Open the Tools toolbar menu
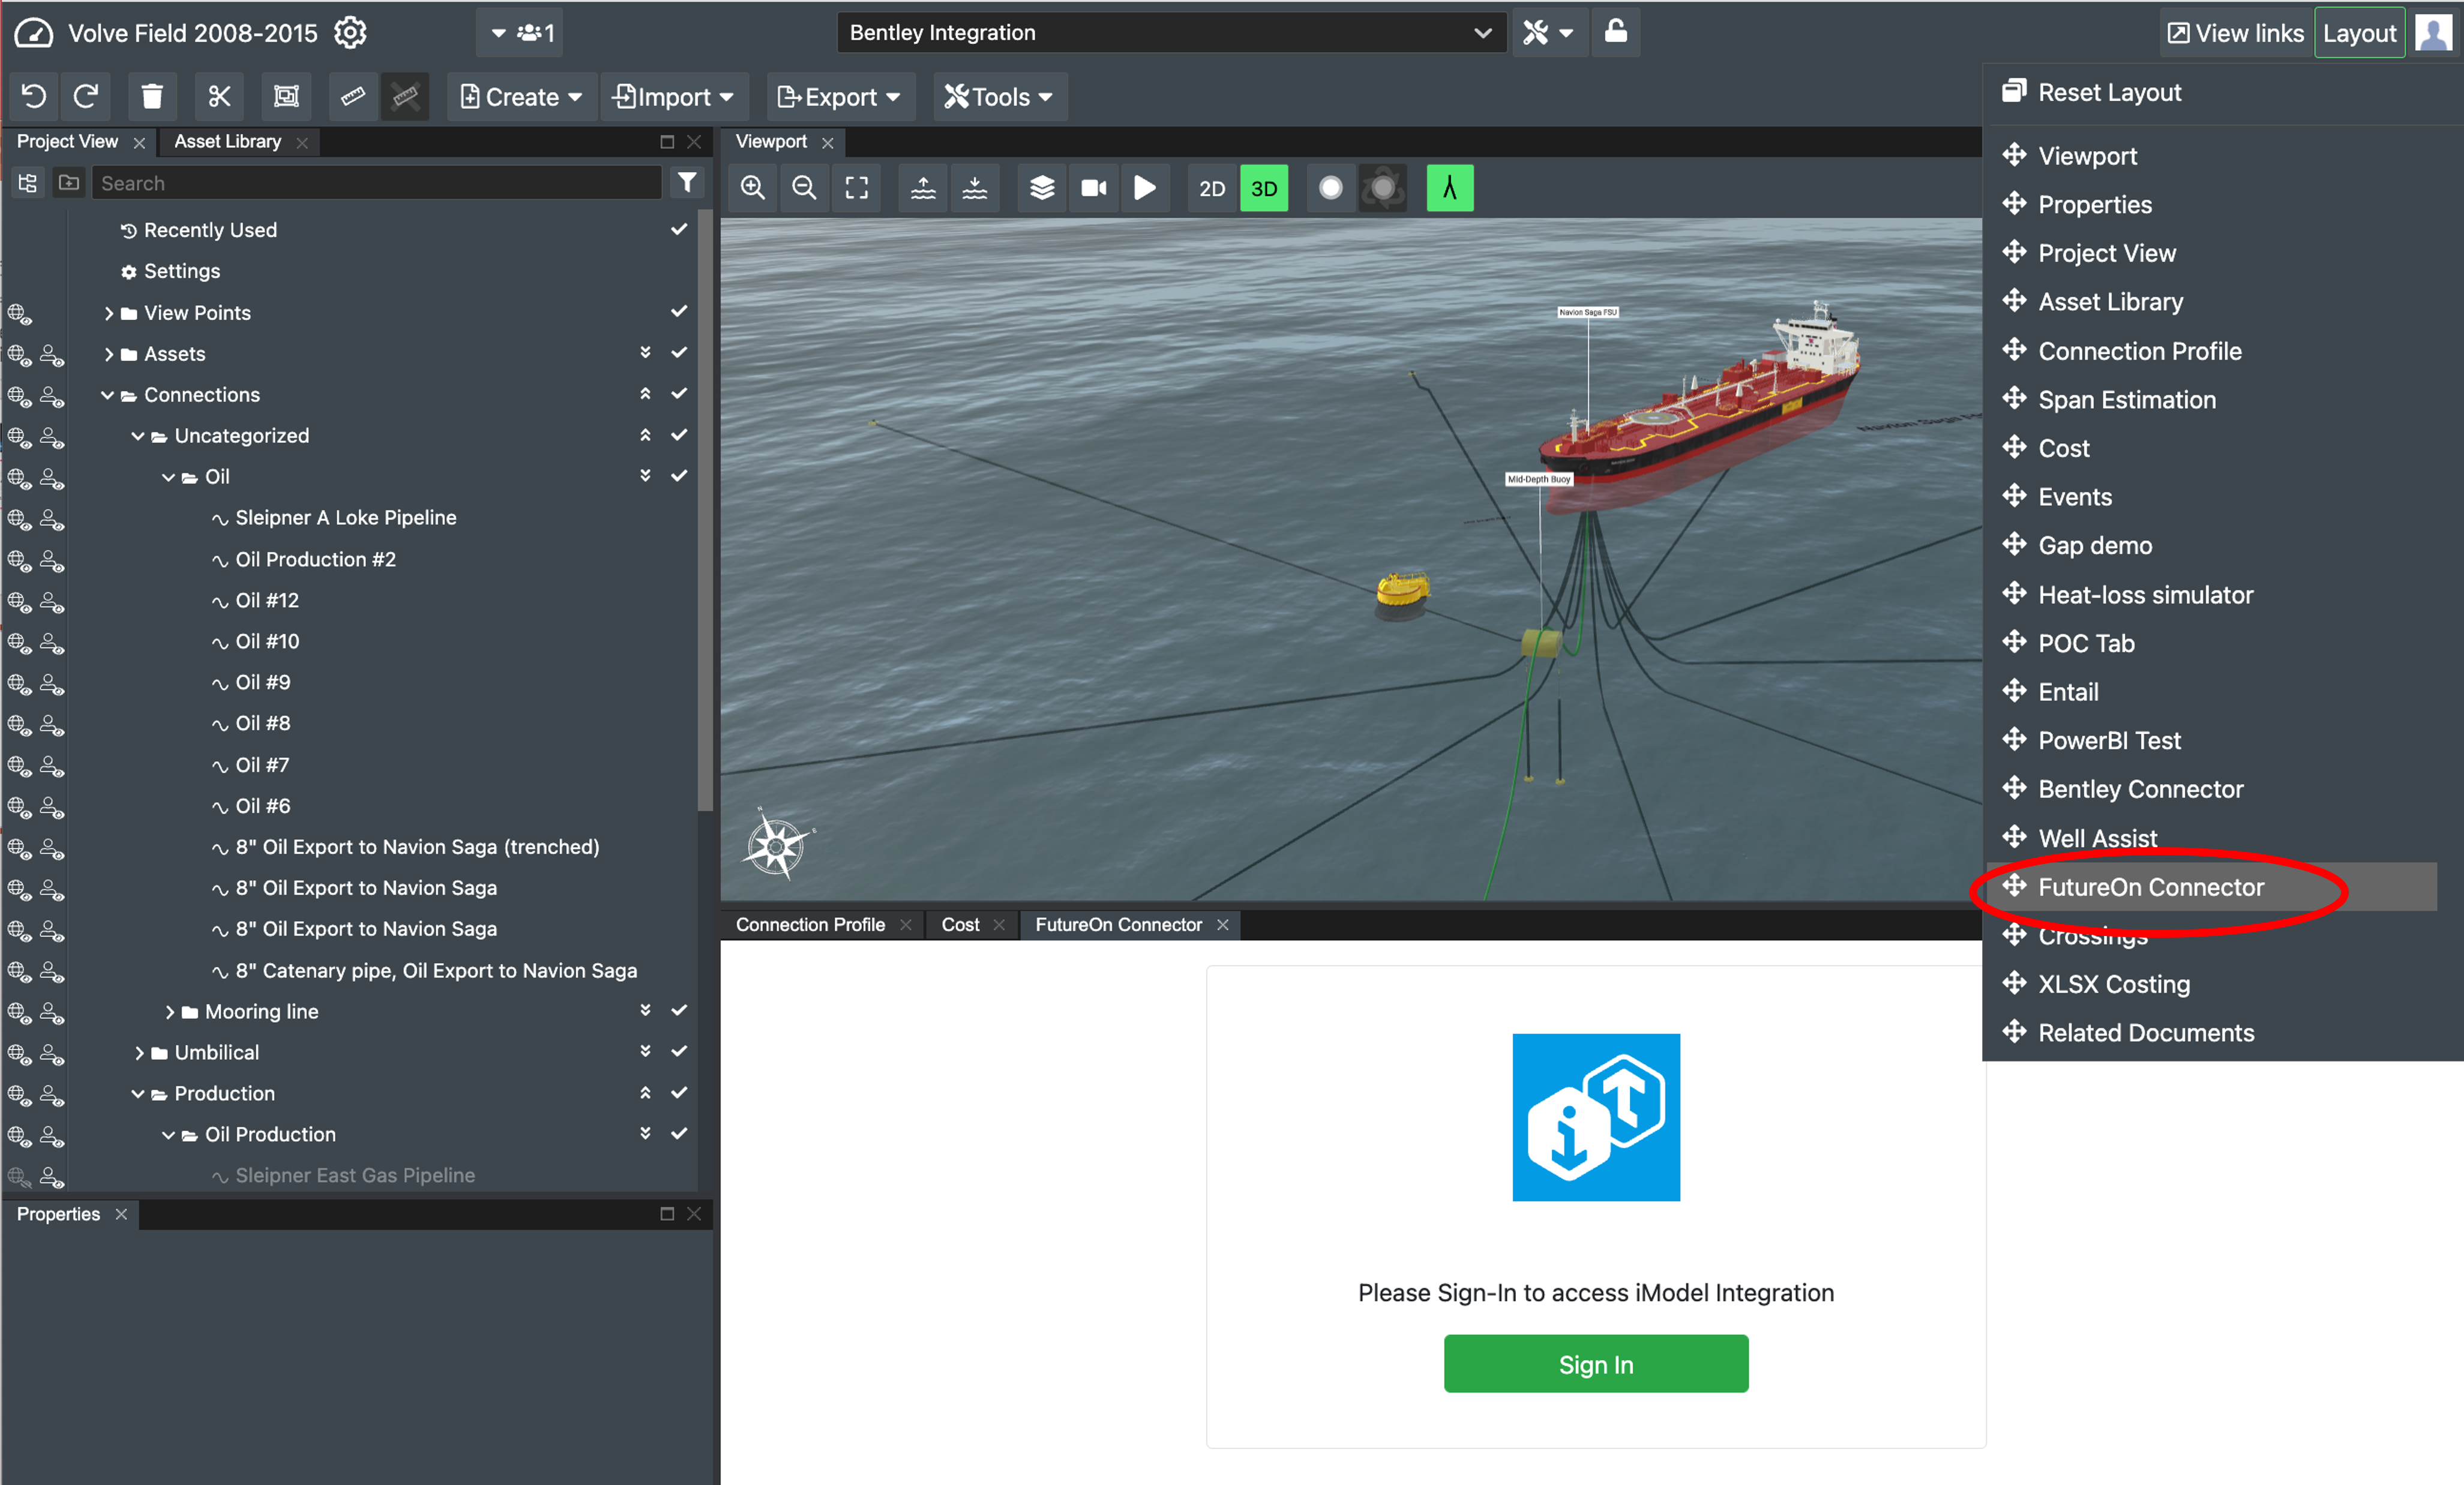Viewport: 2464px width, 1485px height. [x=999, y=96]
